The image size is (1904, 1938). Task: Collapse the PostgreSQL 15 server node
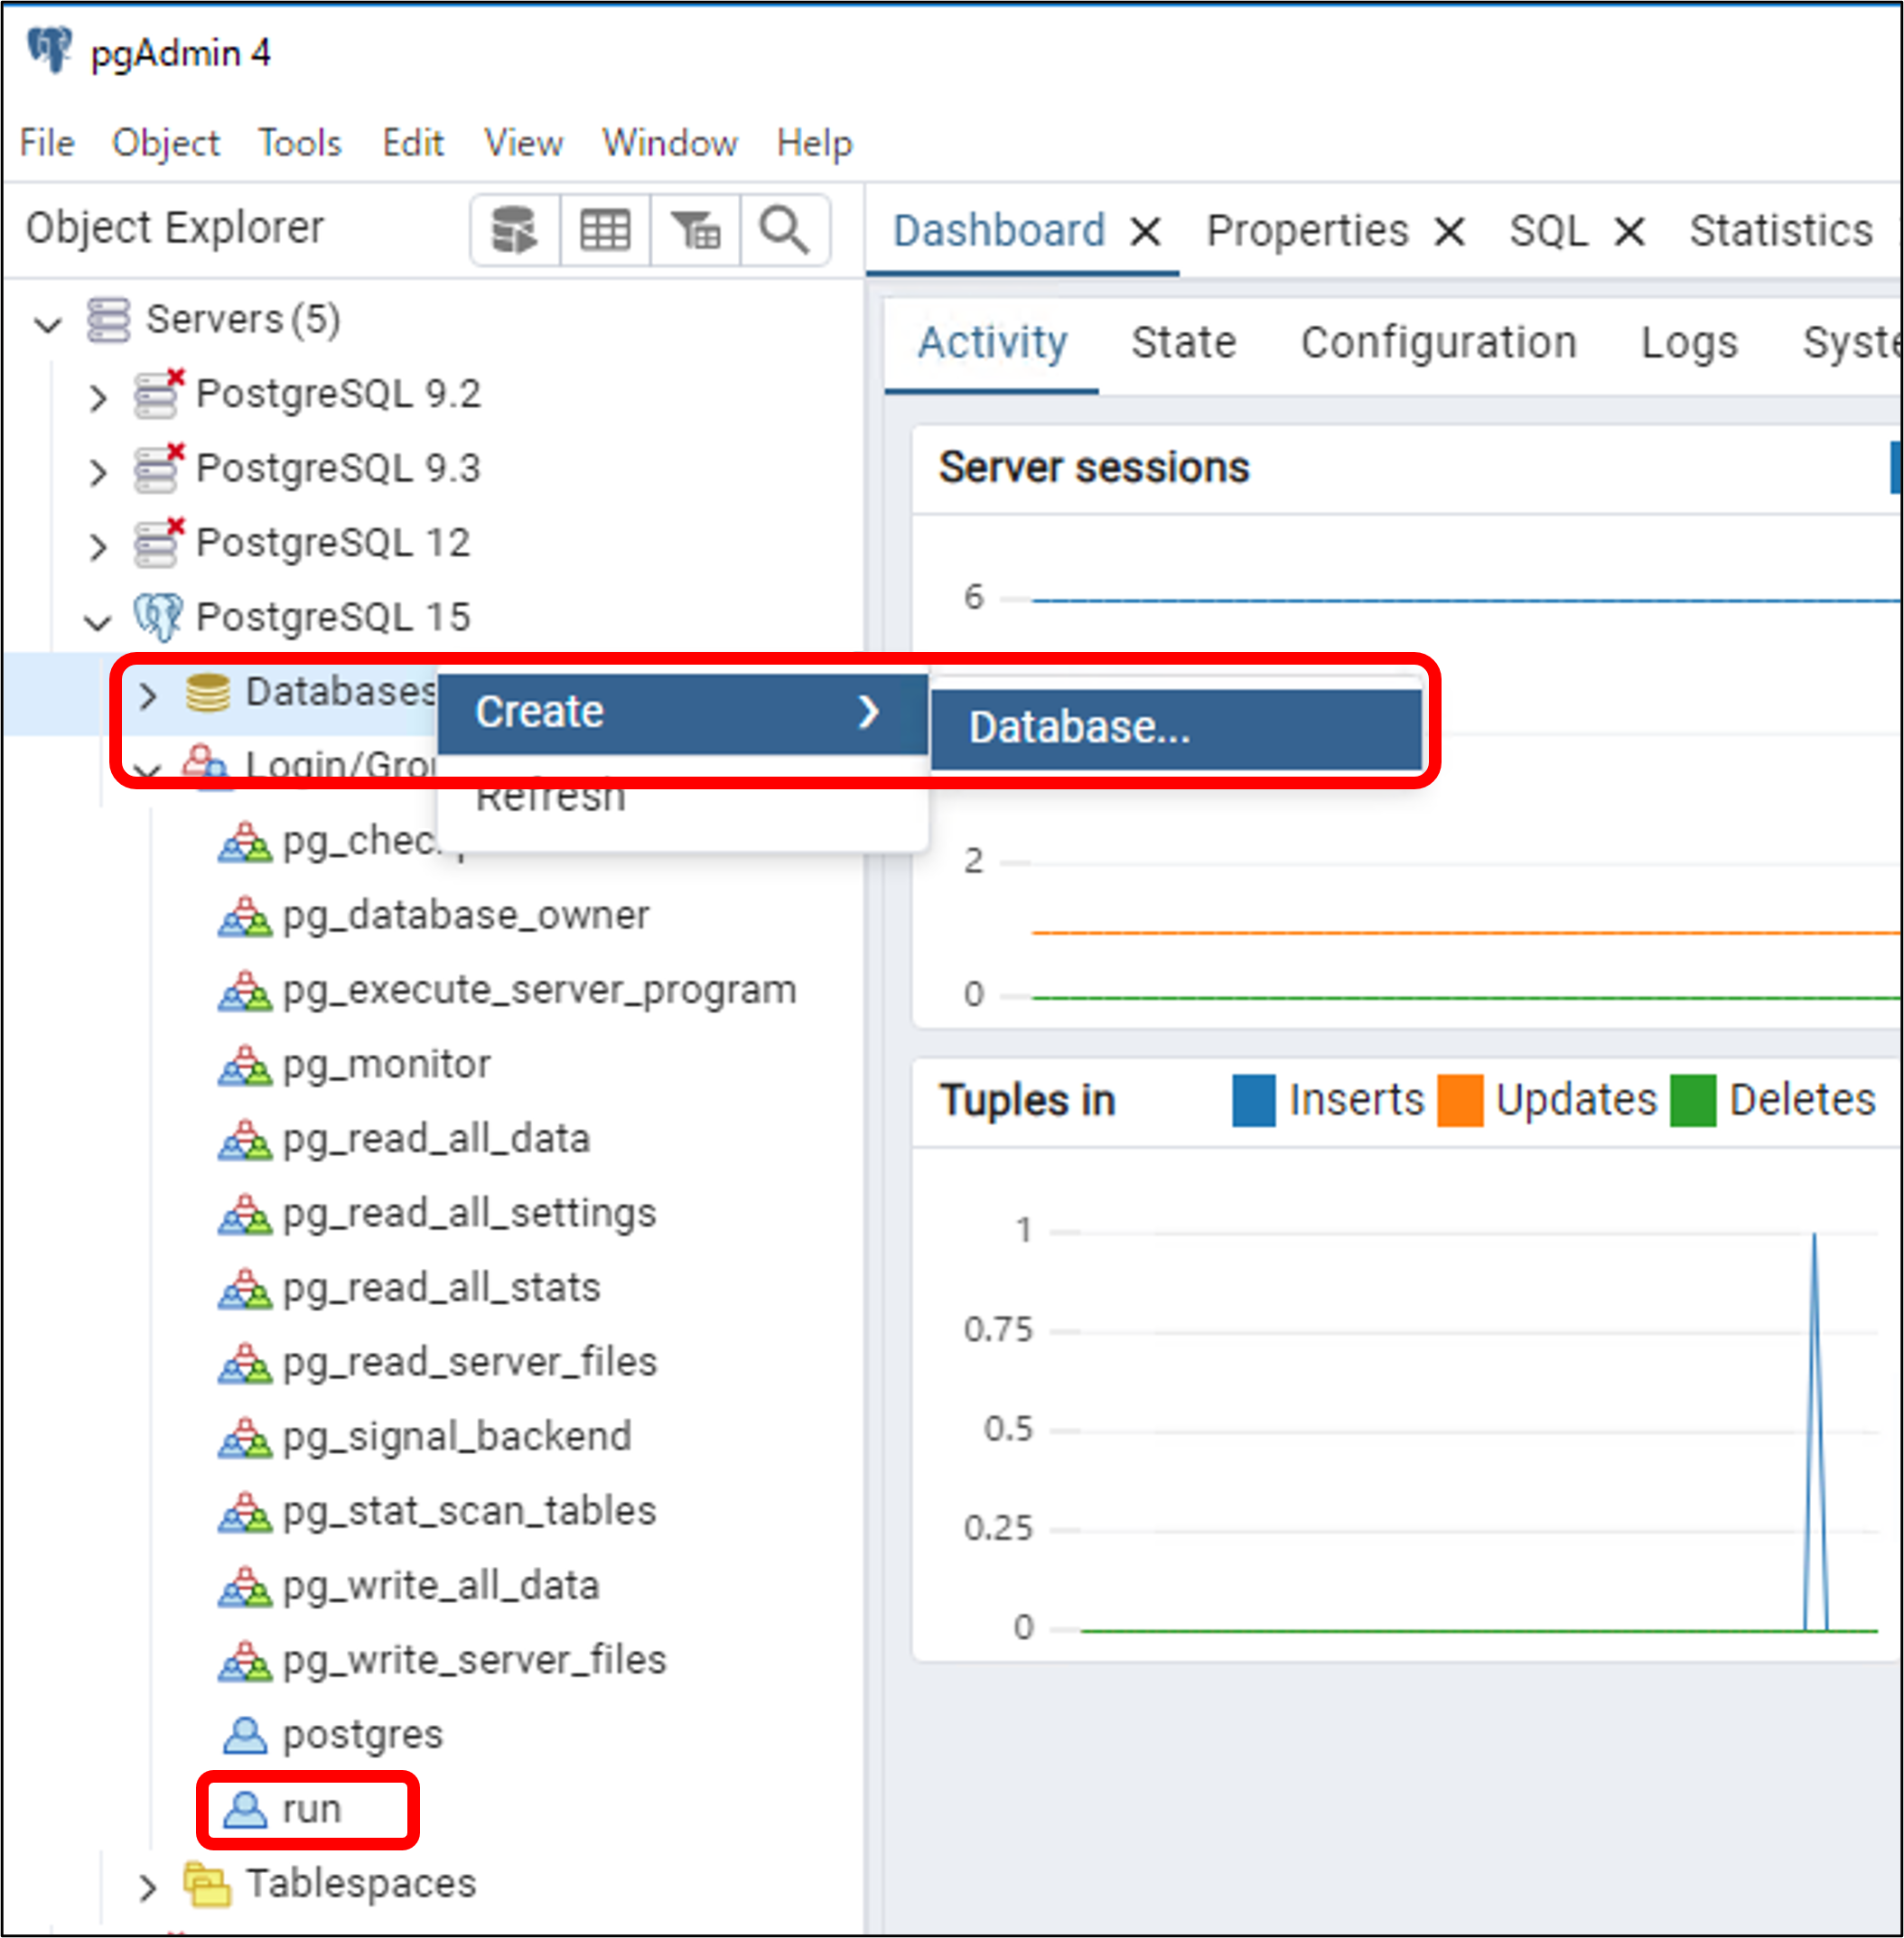point(98,622)
